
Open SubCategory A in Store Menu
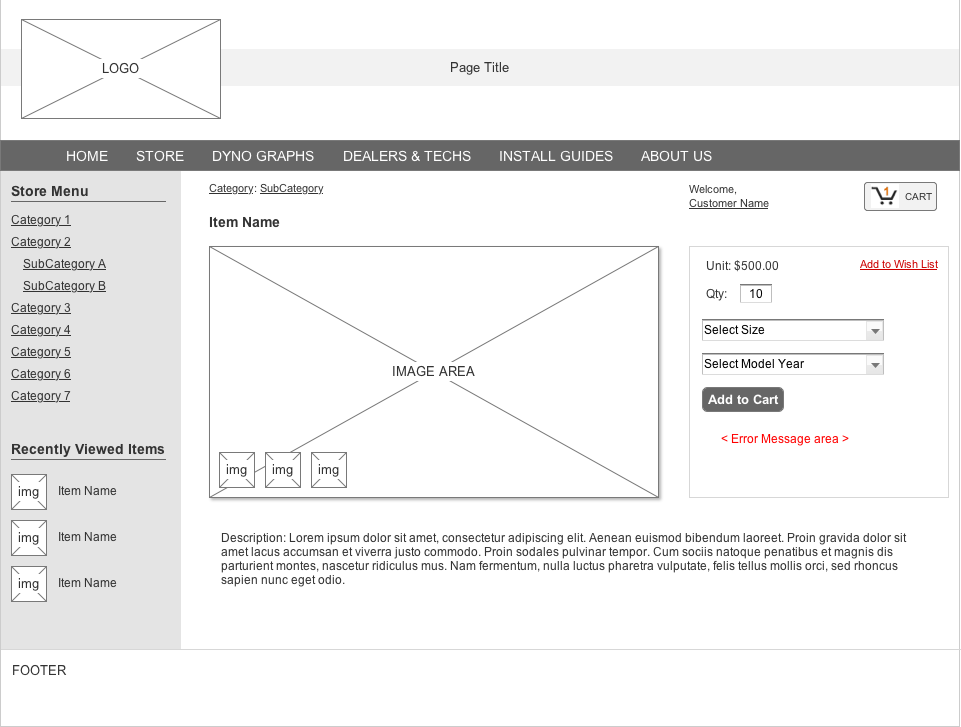[64, 264]
